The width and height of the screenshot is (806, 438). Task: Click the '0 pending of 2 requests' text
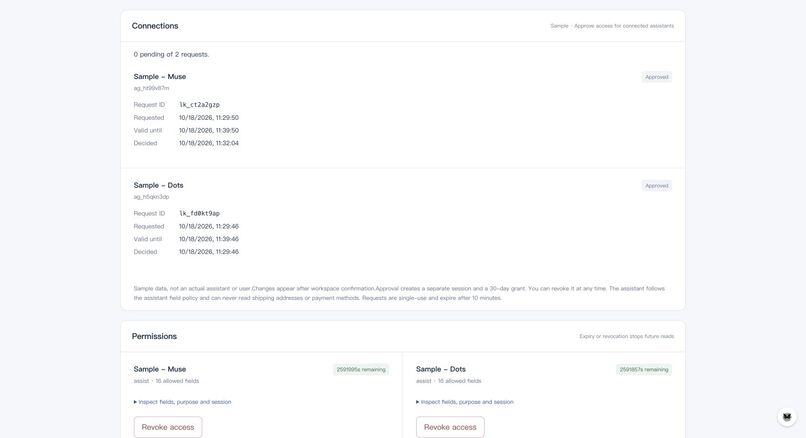tap(171, 54)
